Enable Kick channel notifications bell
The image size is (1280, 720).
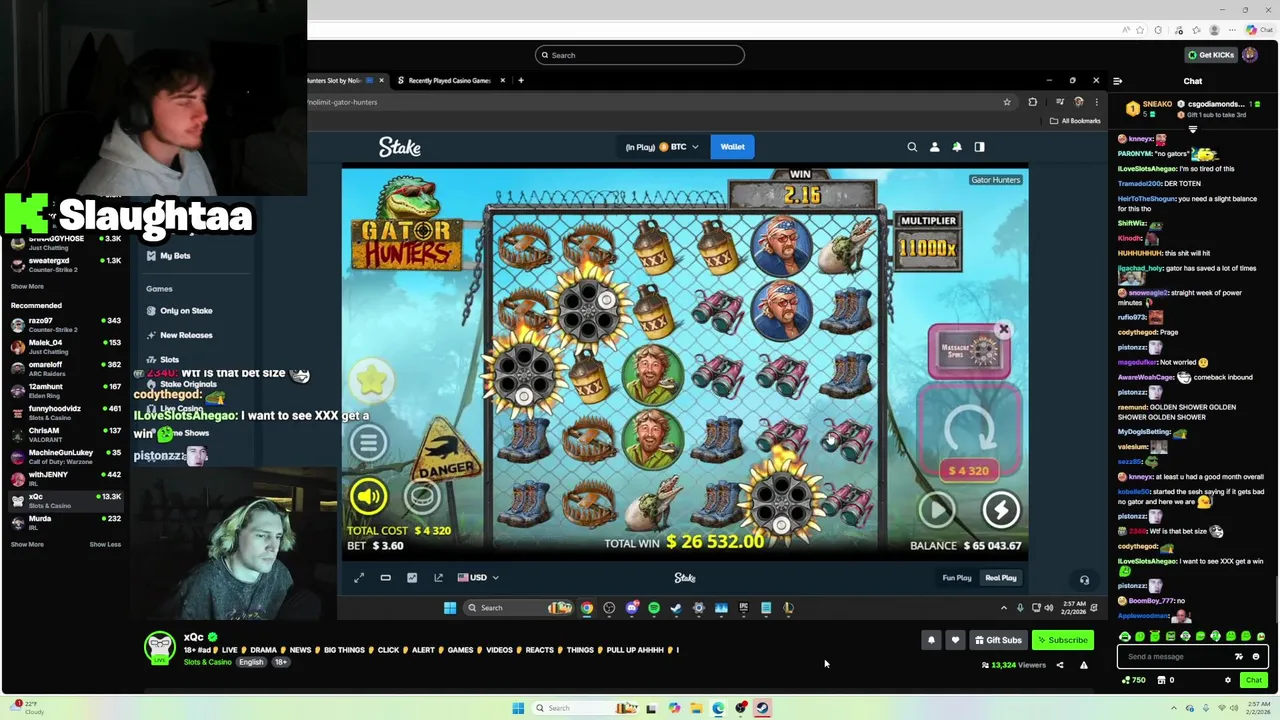pyautogui.click(x=931, y=640)
